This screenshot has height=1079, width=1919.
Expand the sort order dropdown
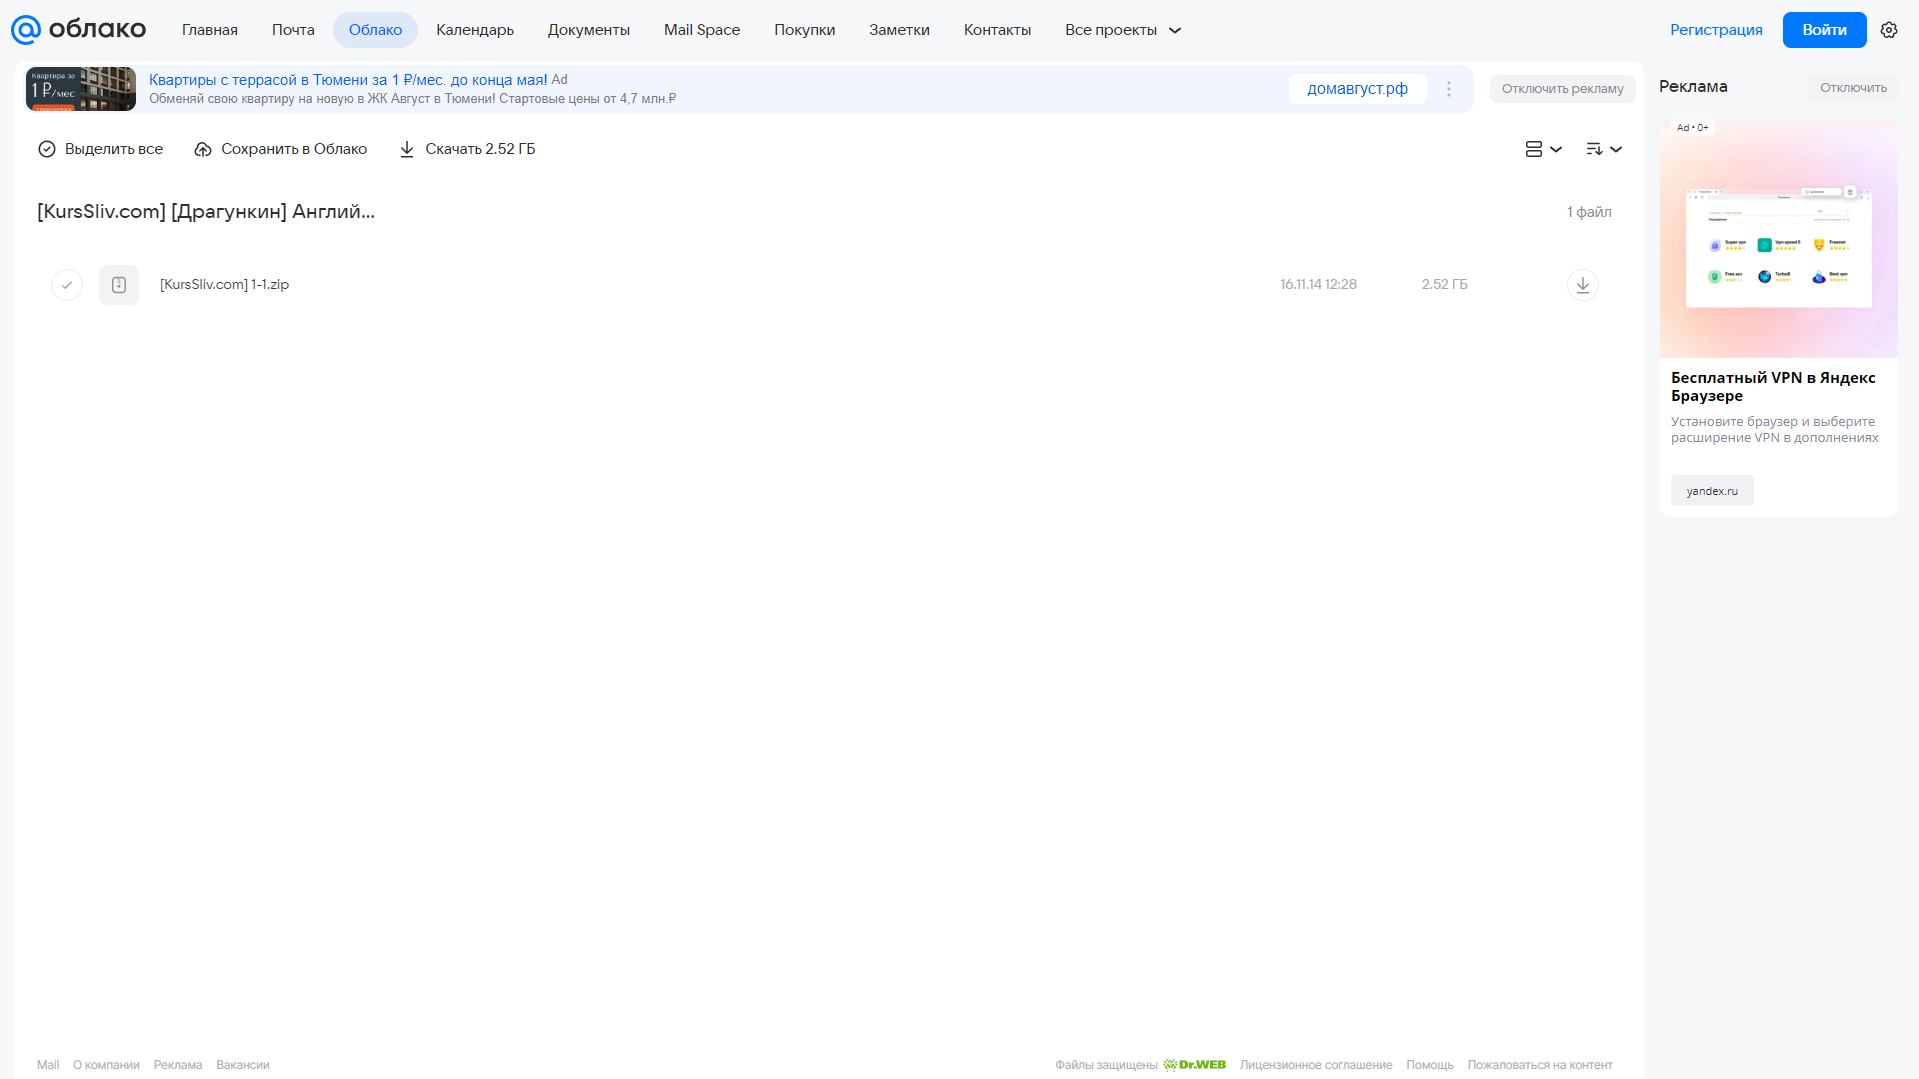[x=1603, y=149]
